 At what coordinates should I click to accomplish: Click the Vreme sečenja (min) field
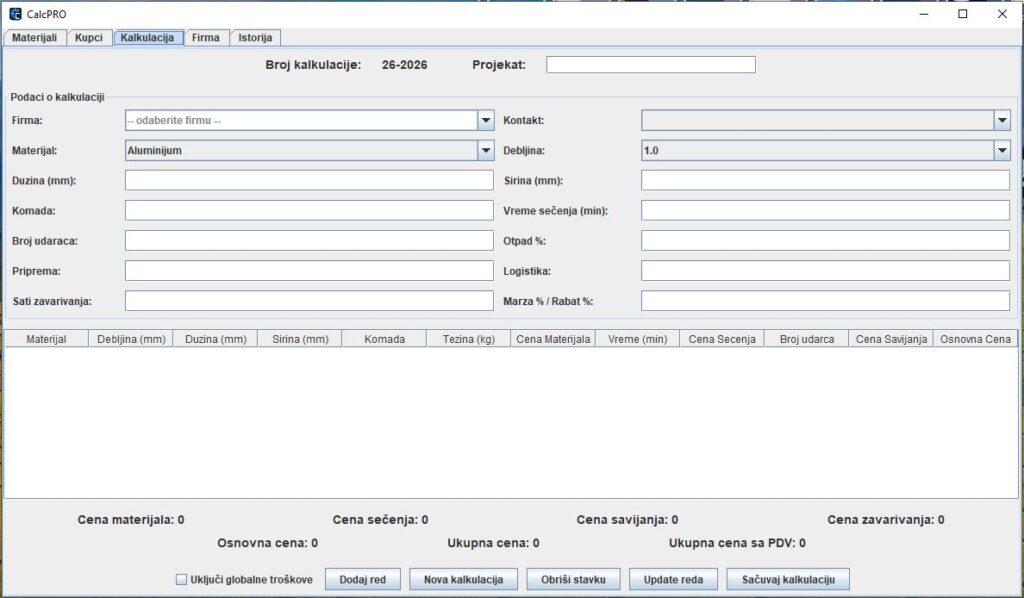[825, 210]
